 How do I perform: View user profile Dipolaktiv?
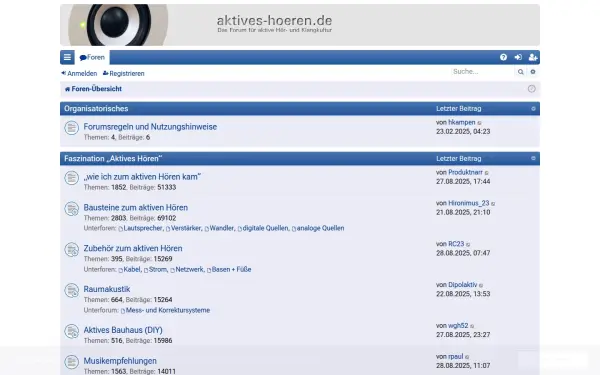pos(462,285)
